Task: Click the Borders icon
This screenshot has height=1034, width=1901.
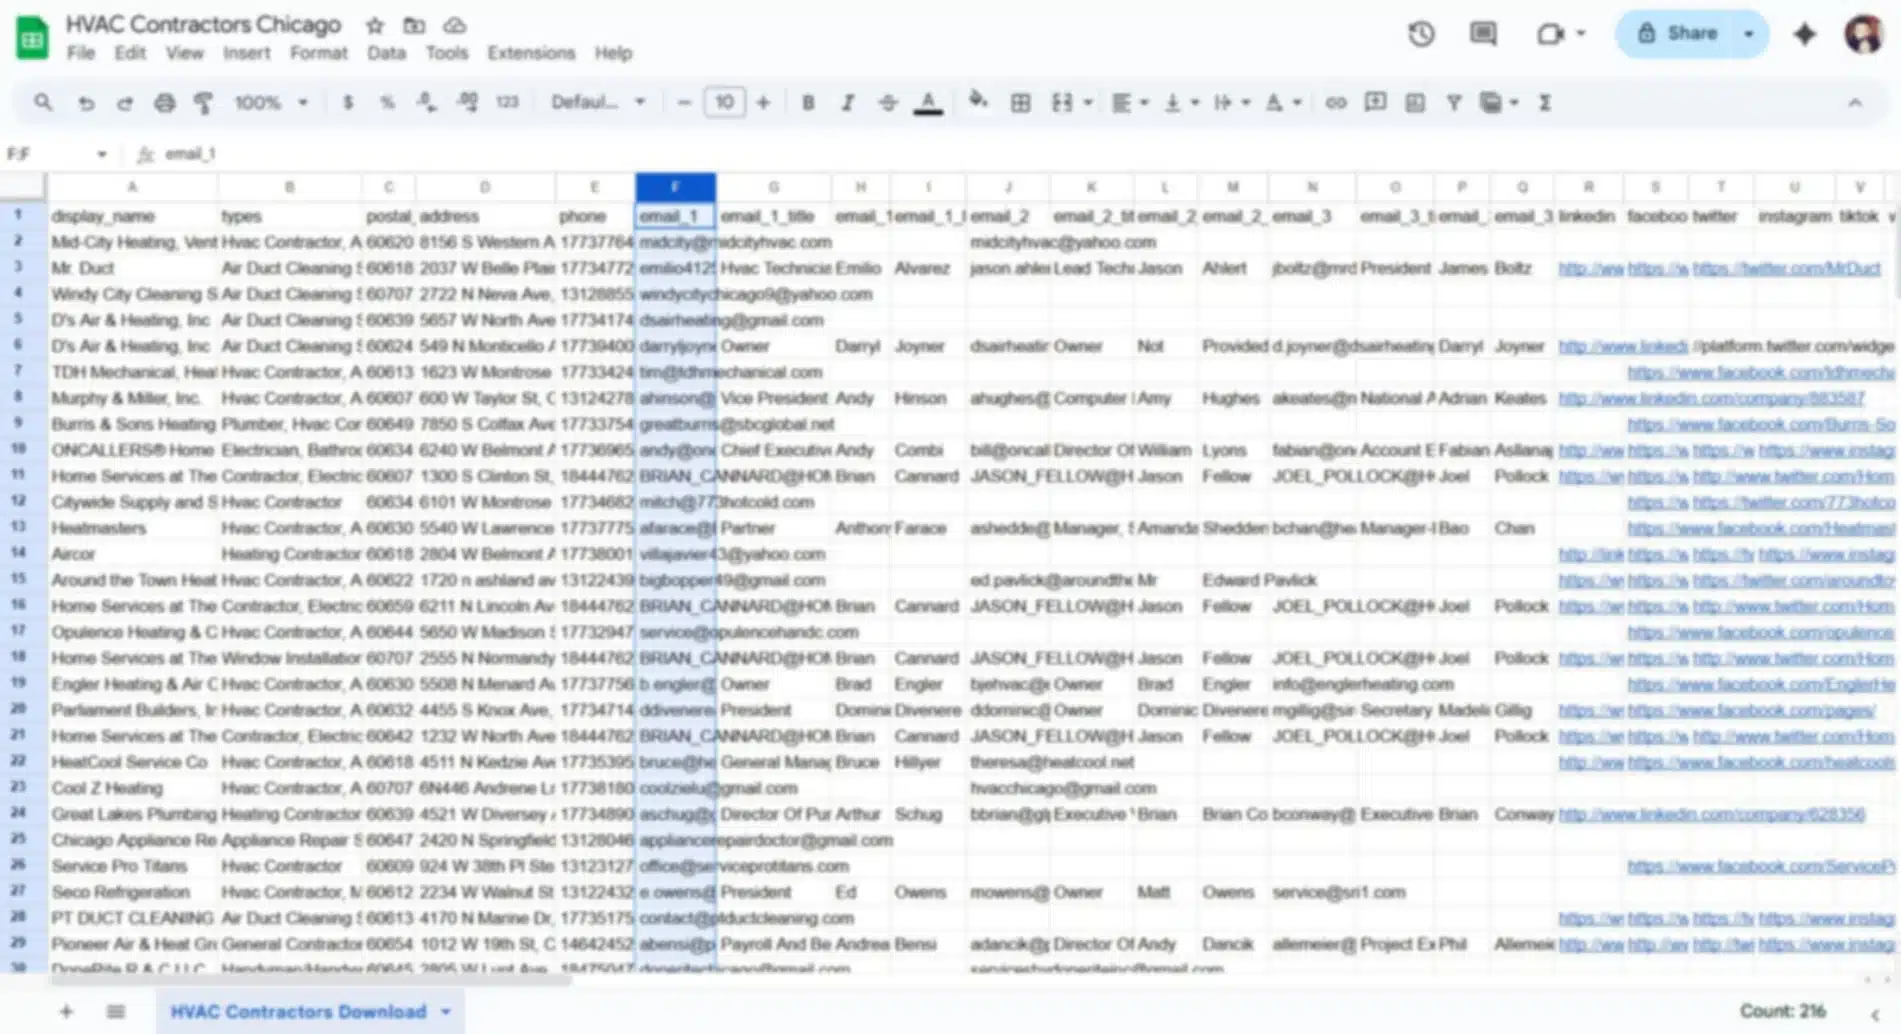Action: coord(1020,103)
